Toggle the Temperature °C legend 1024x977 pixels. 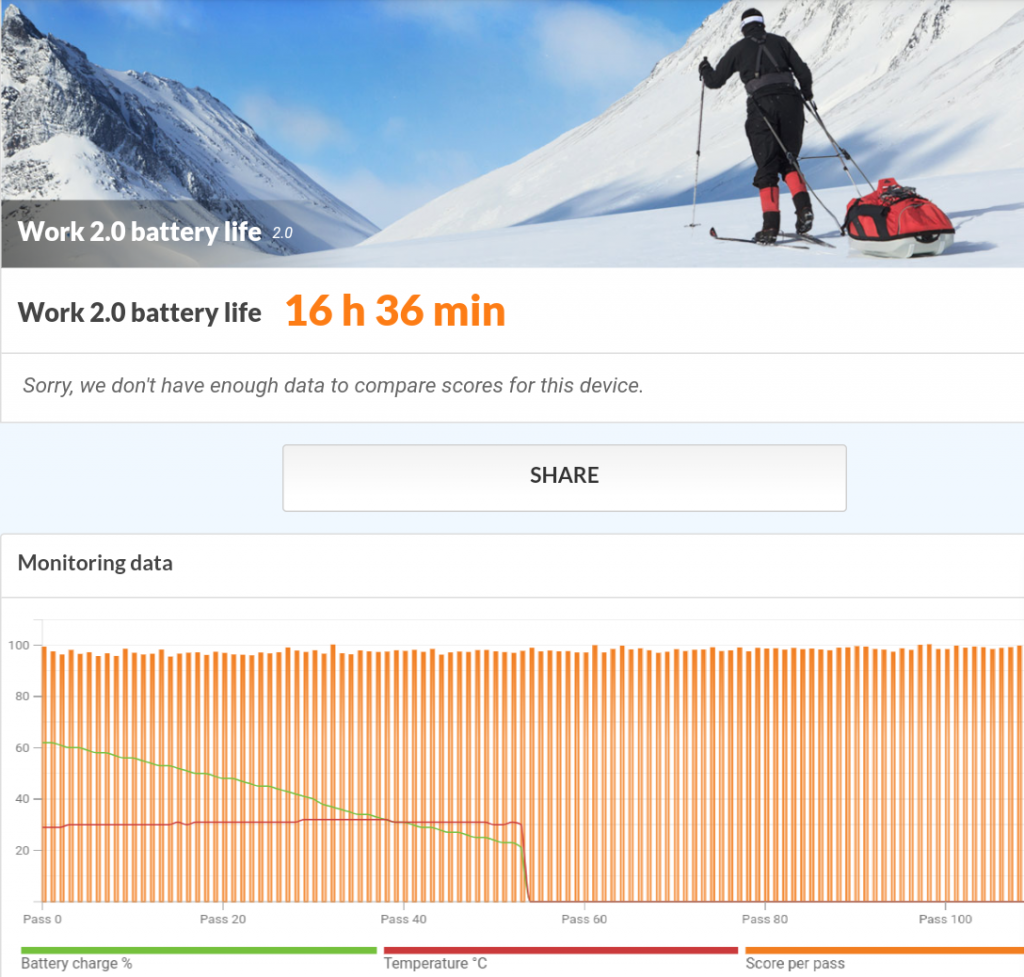[435, 963]
